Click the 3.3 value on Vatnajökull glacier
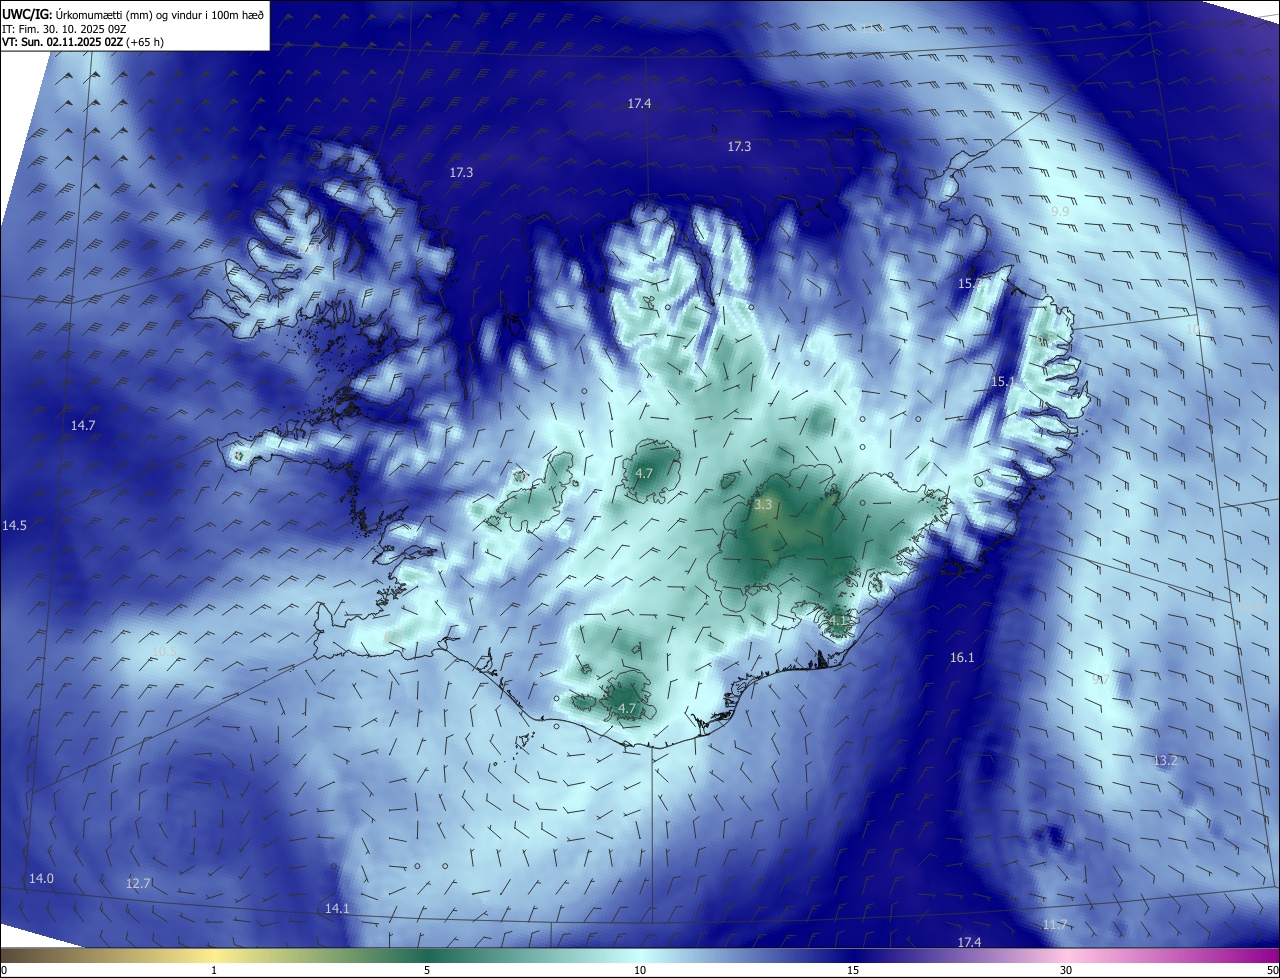 pos(763,505)
